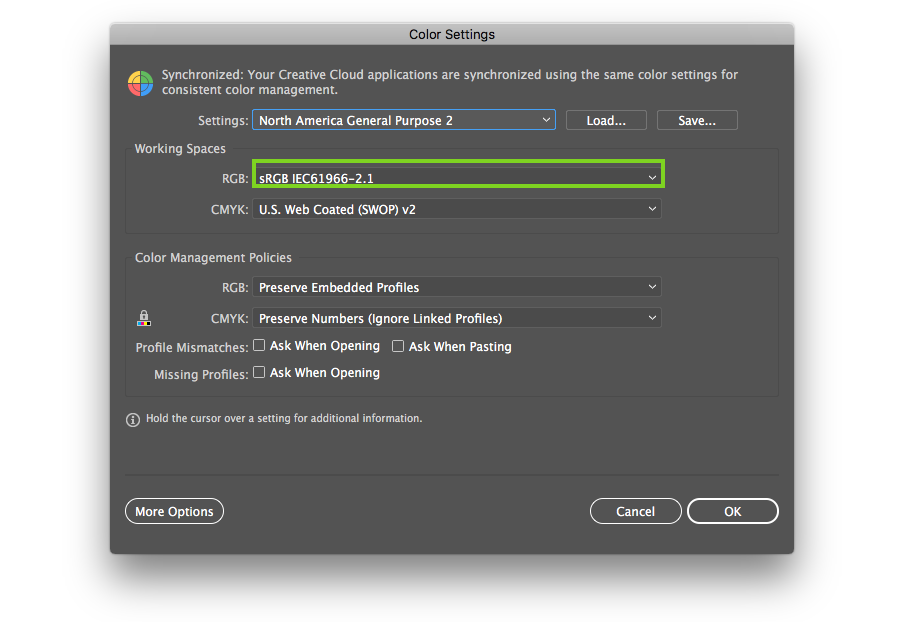900x622 pixels.
Task: Tick the Ask When Pasting checkbox
Action: (x=398, y=346)
